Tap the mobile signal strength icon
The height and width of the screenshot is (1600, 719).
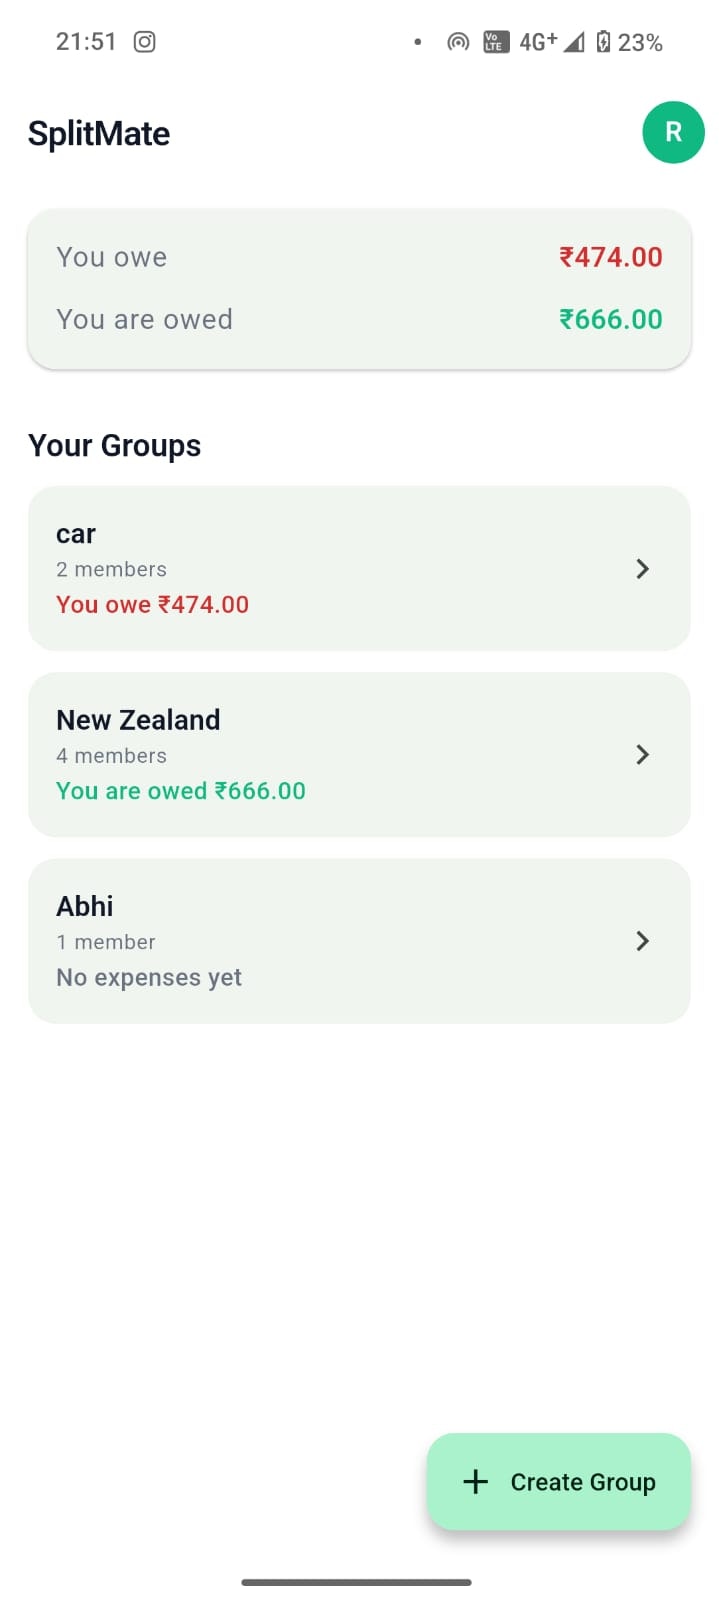click(574, 42)
